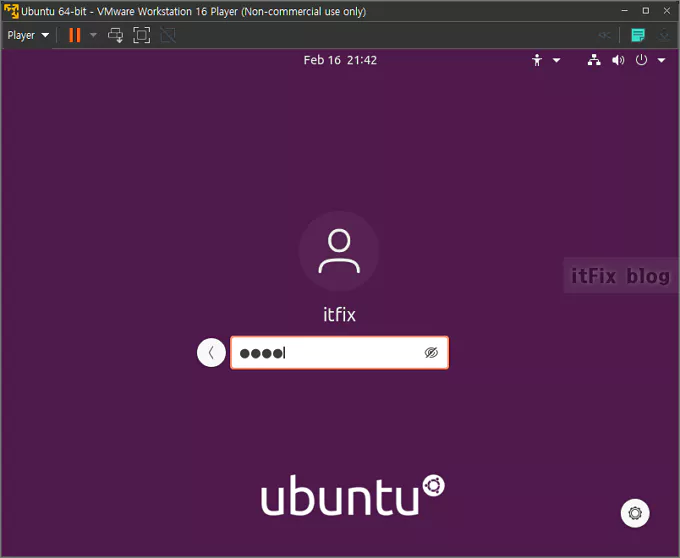Pause the virtual machine with orange bars
Viewport: 680px width, 558px height.
(75, 35)
